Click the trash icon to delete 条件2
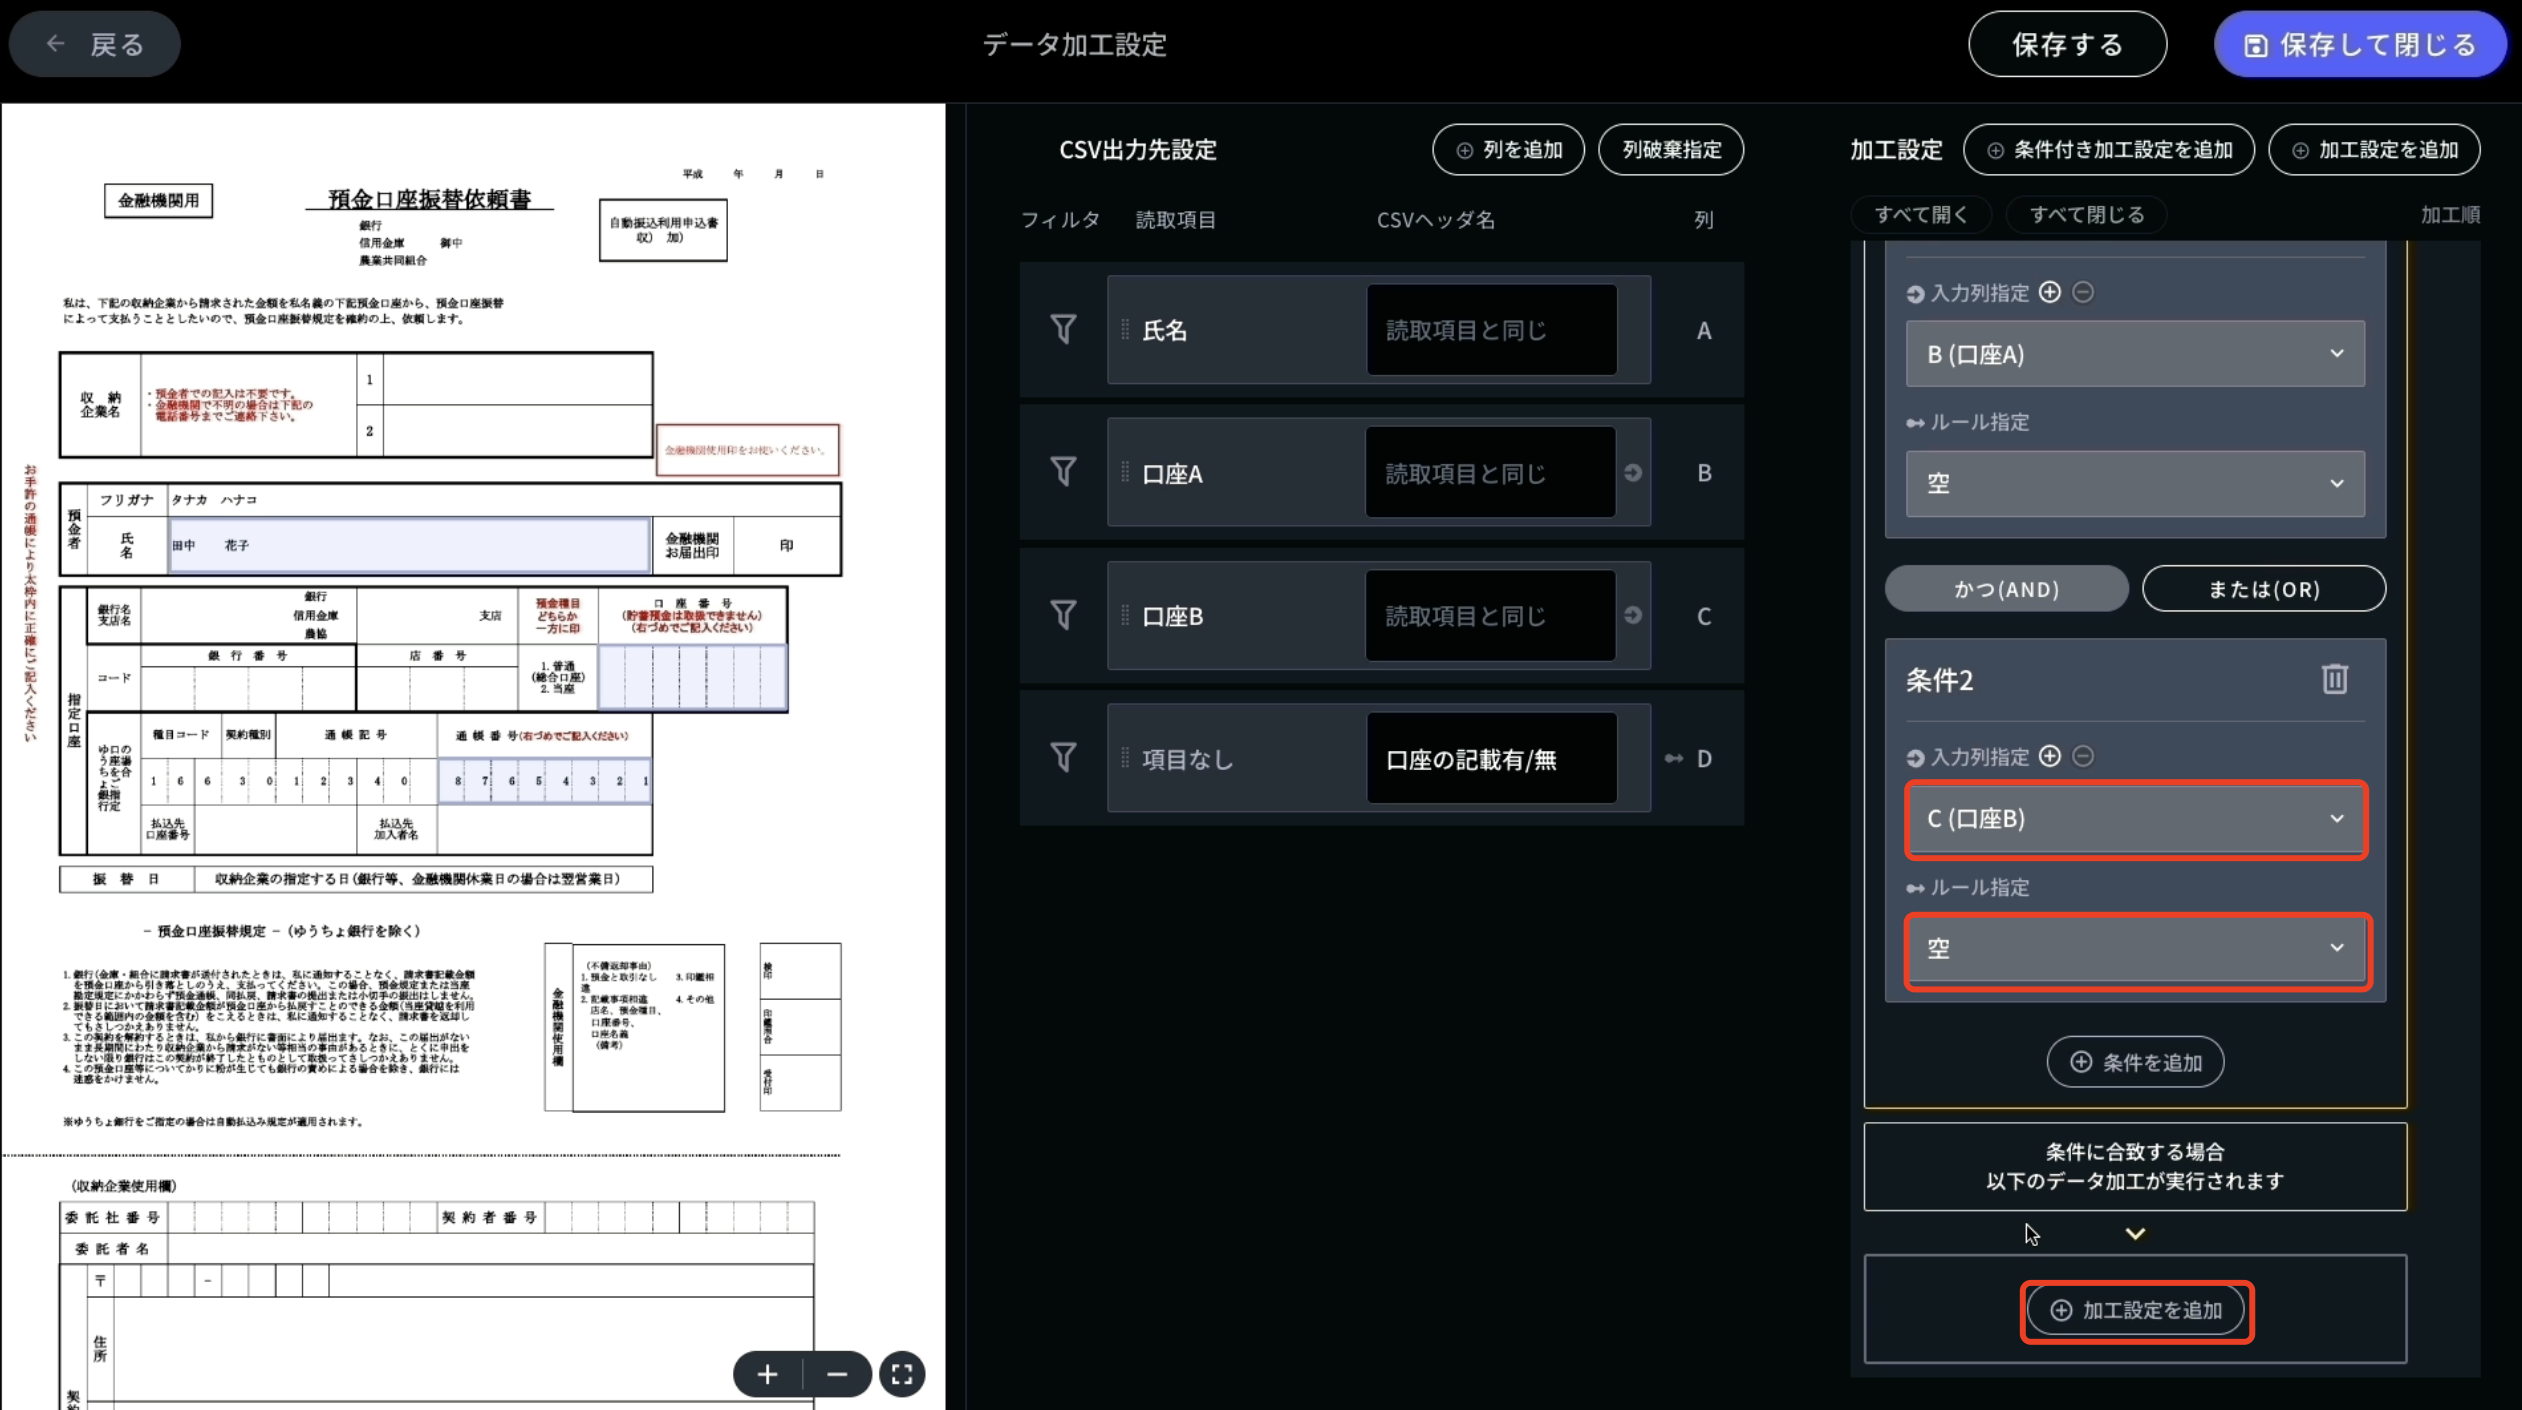The height and width of the screenshot is (1410, 2522). pyautogui.click(x=2334, y=678)
